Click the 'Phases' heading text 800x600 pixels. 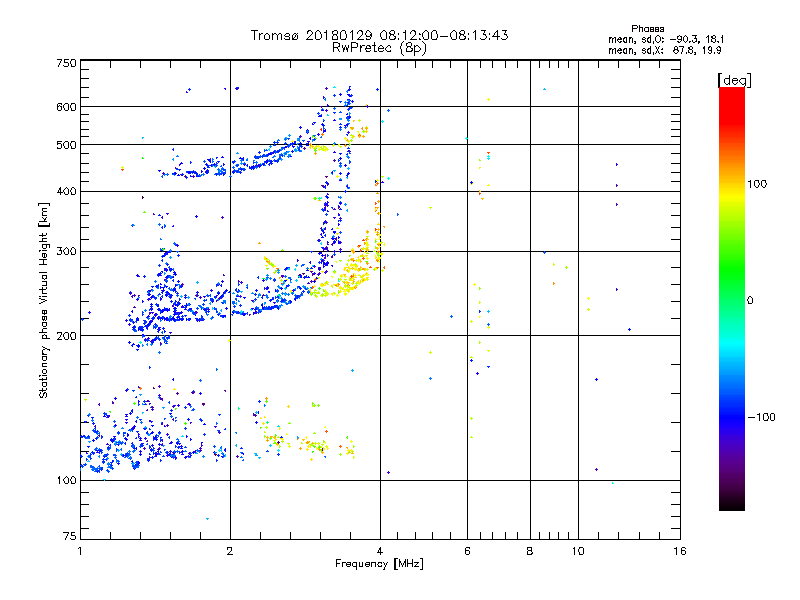click(647, 29)
